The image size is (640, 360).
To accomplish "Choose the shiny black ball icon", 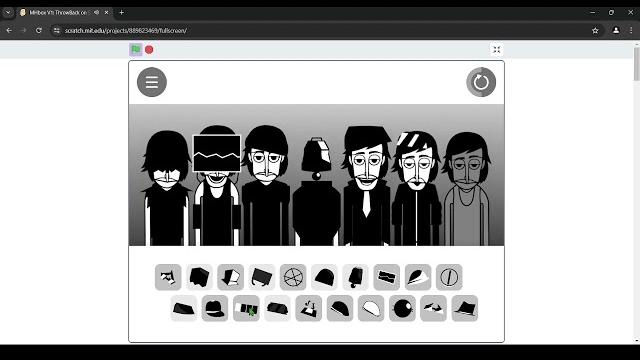I will (402, 308).
